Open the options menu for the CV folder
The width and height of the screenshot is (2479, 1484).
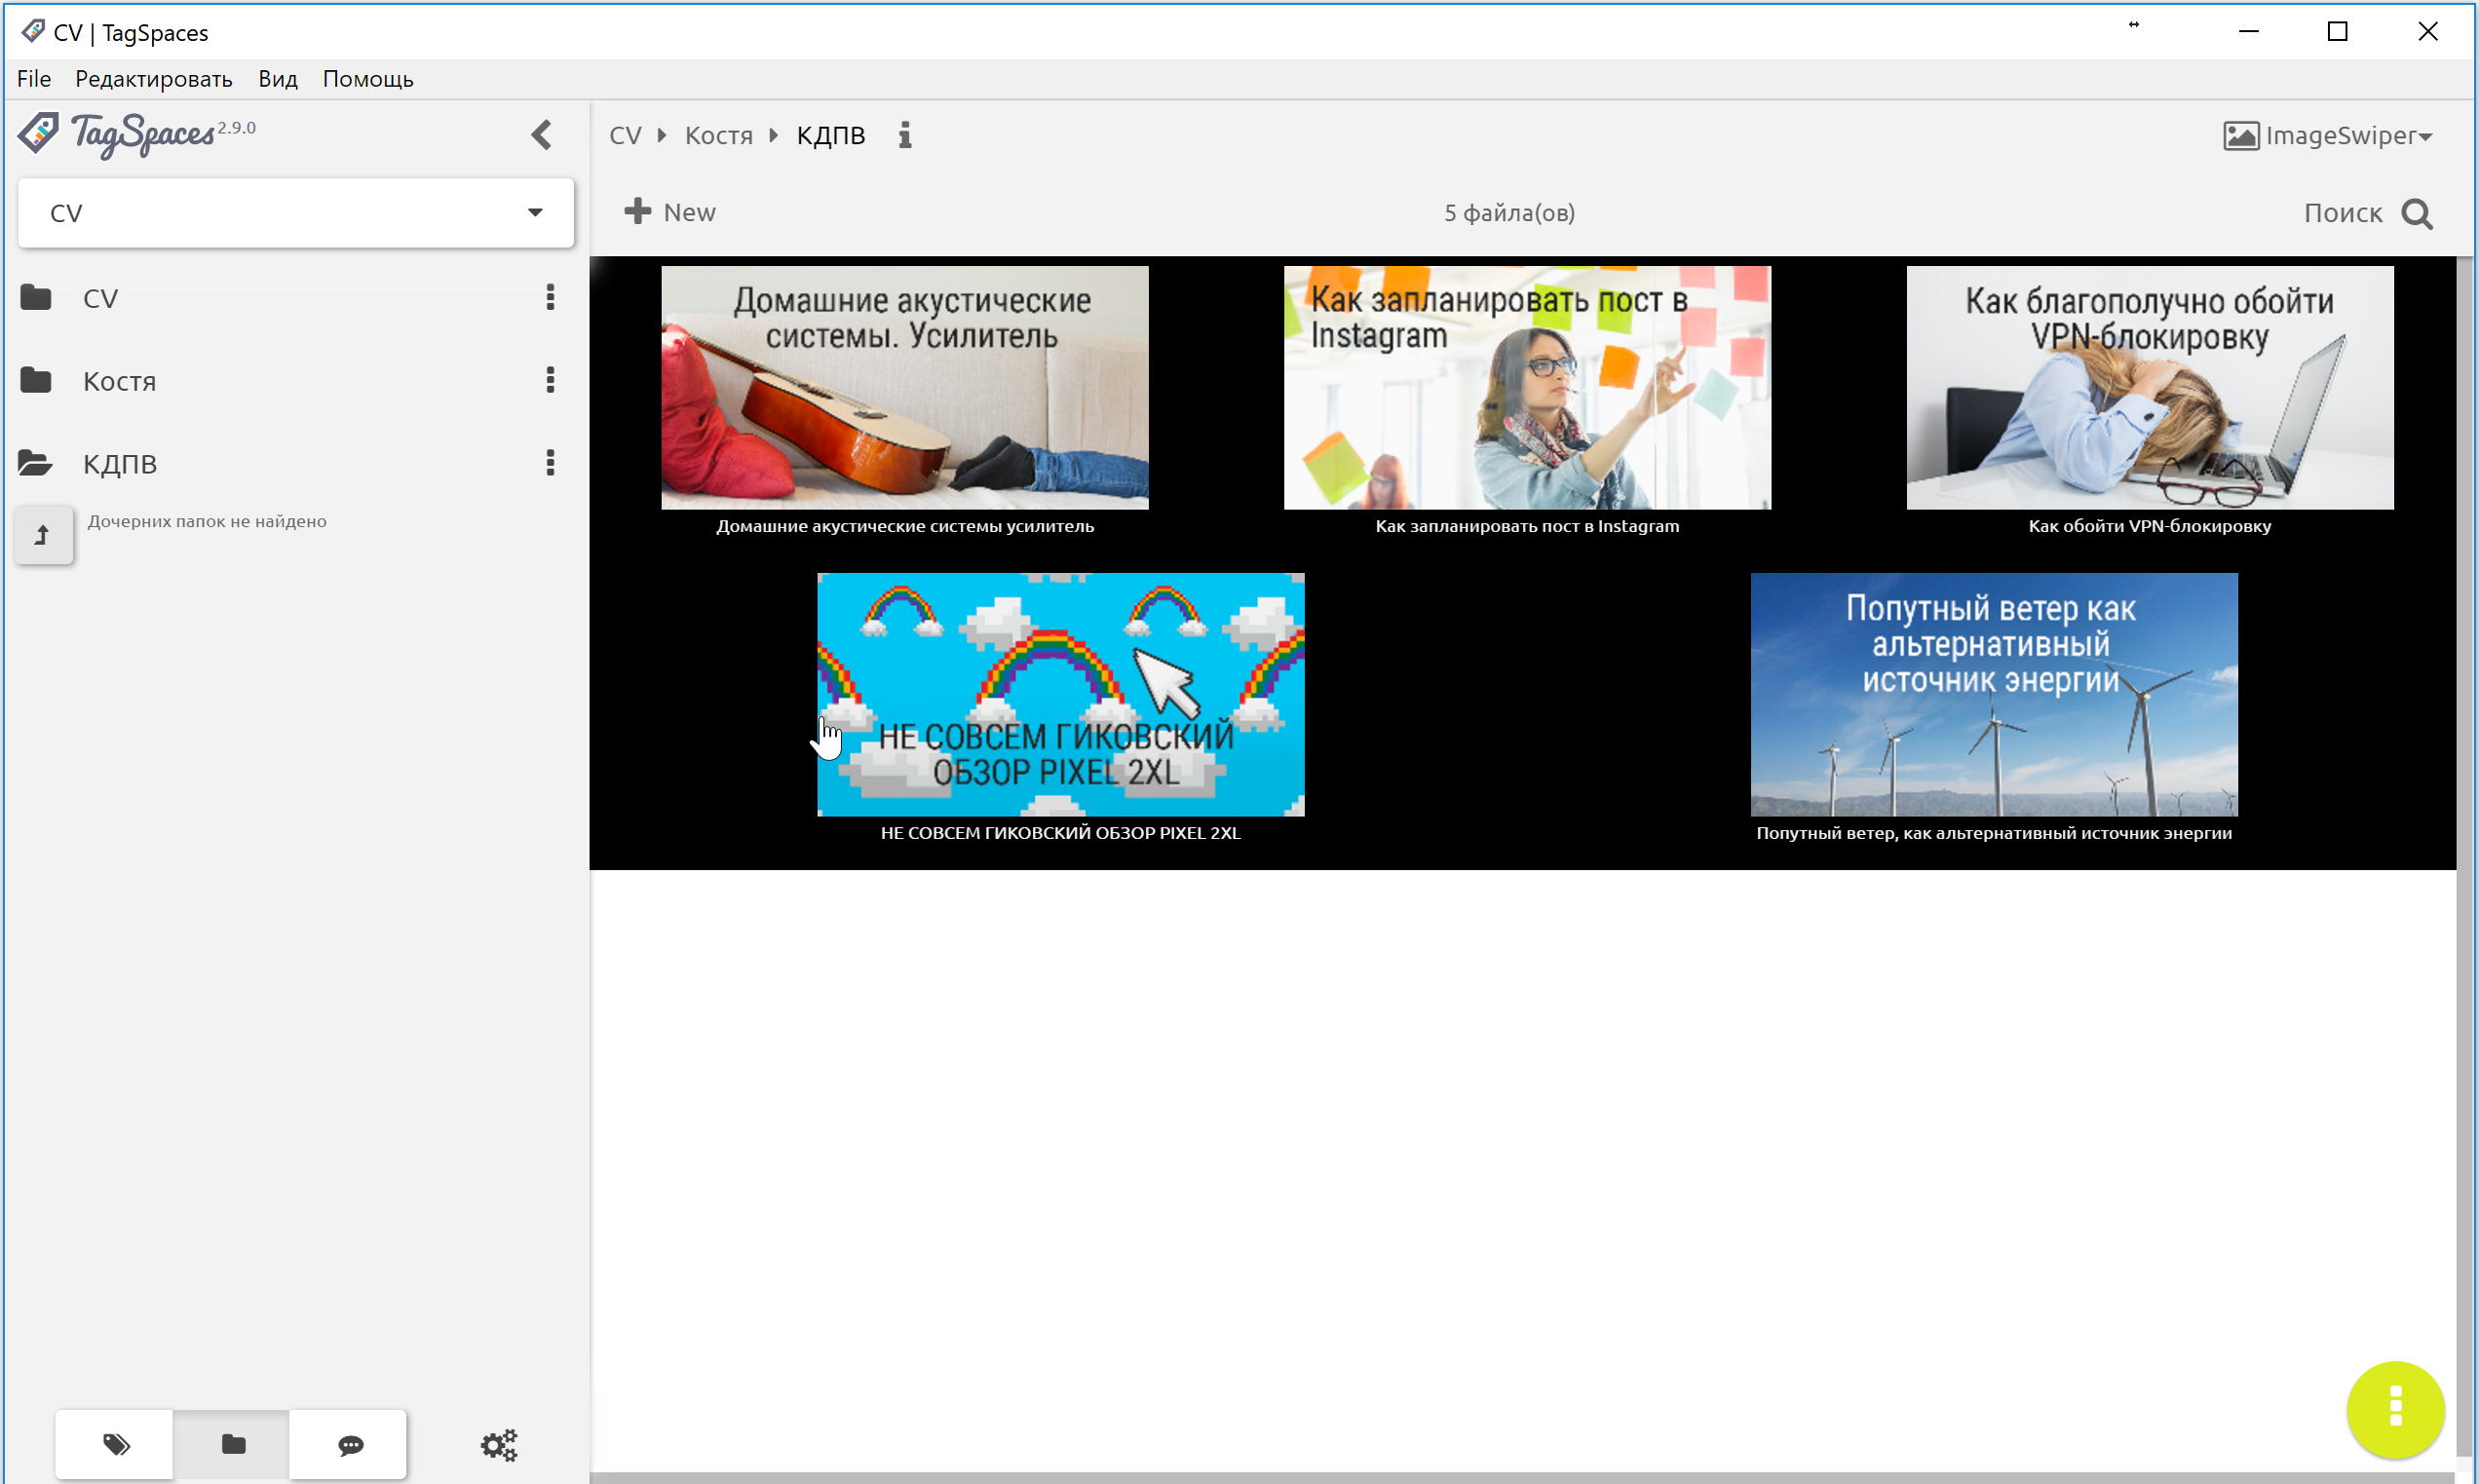pos(550,297)
